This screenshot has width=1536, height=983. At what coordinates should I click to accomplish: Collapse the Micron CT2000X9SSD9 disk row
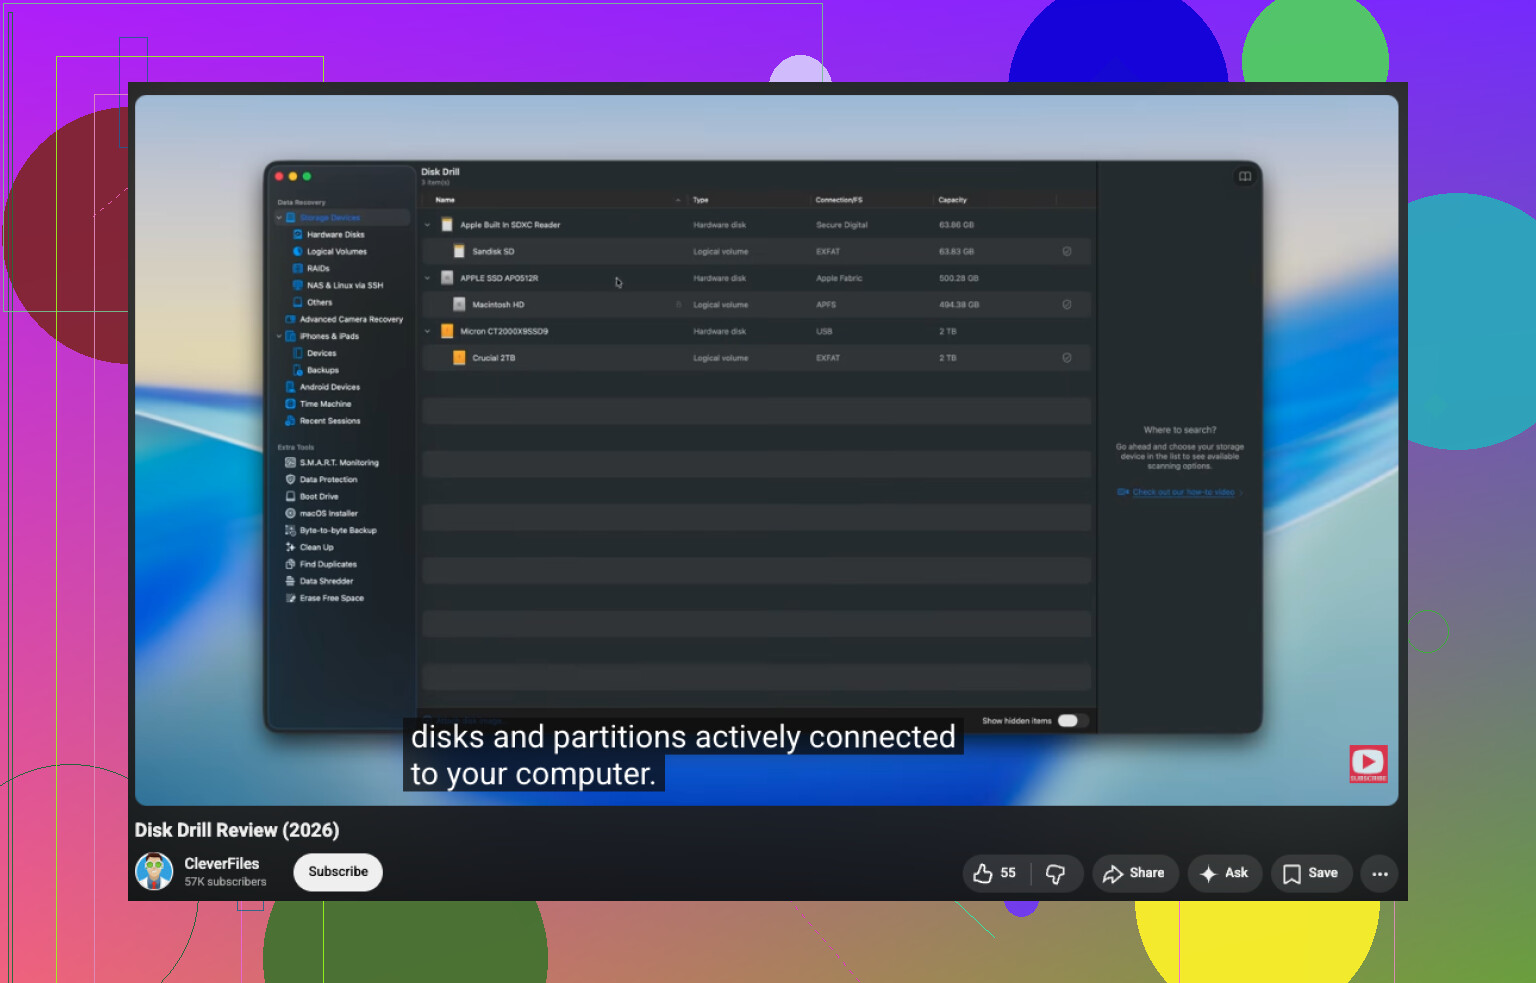click(428, 331)
